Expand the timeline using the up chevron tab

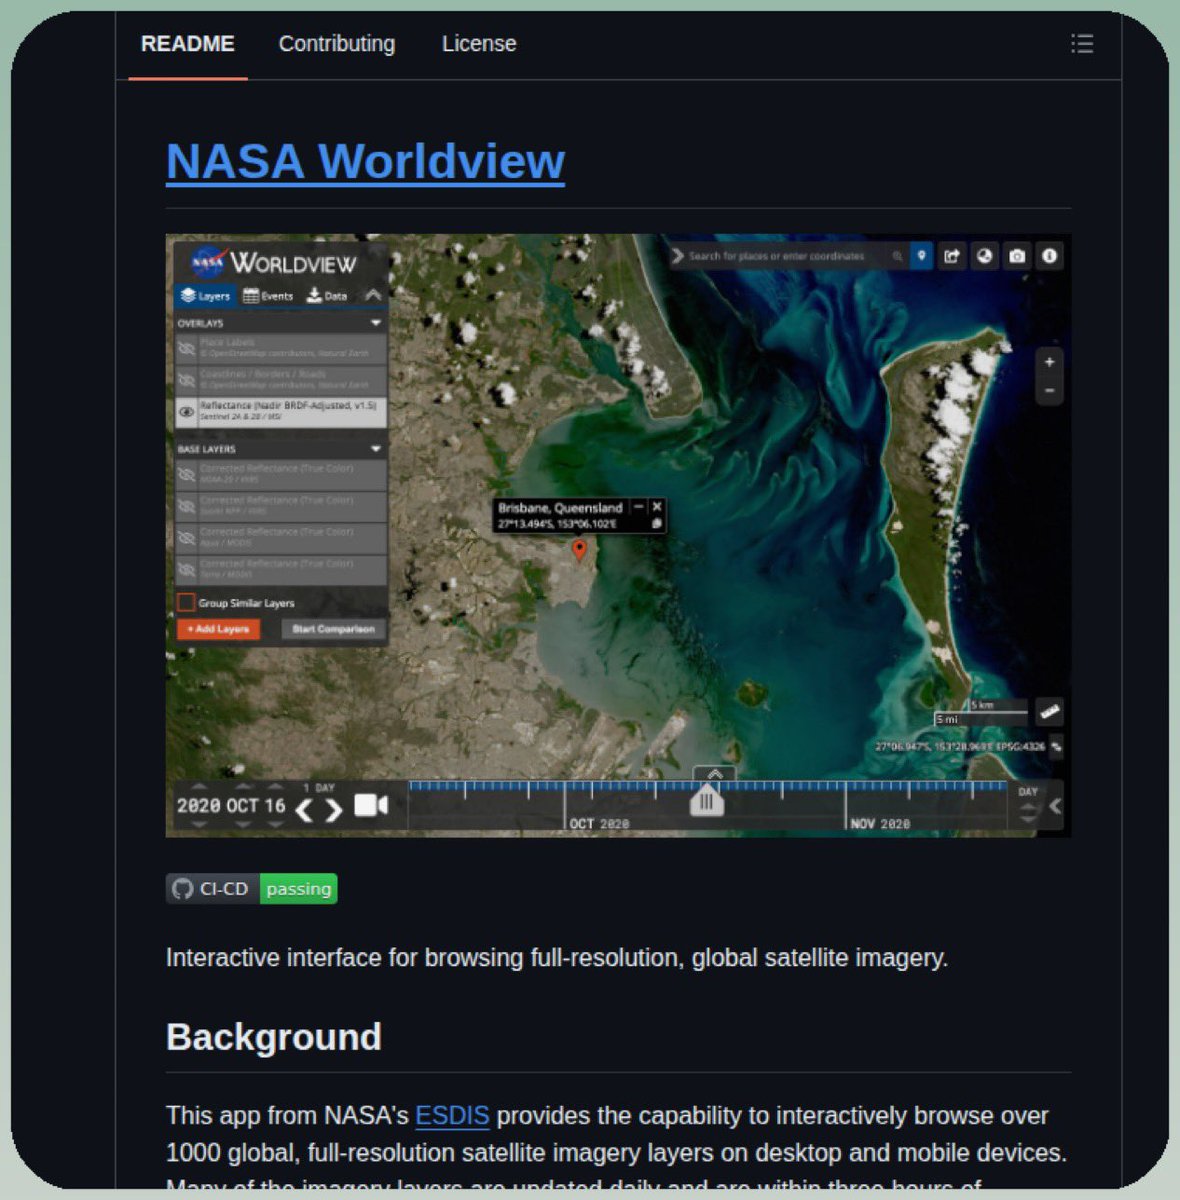713,774
